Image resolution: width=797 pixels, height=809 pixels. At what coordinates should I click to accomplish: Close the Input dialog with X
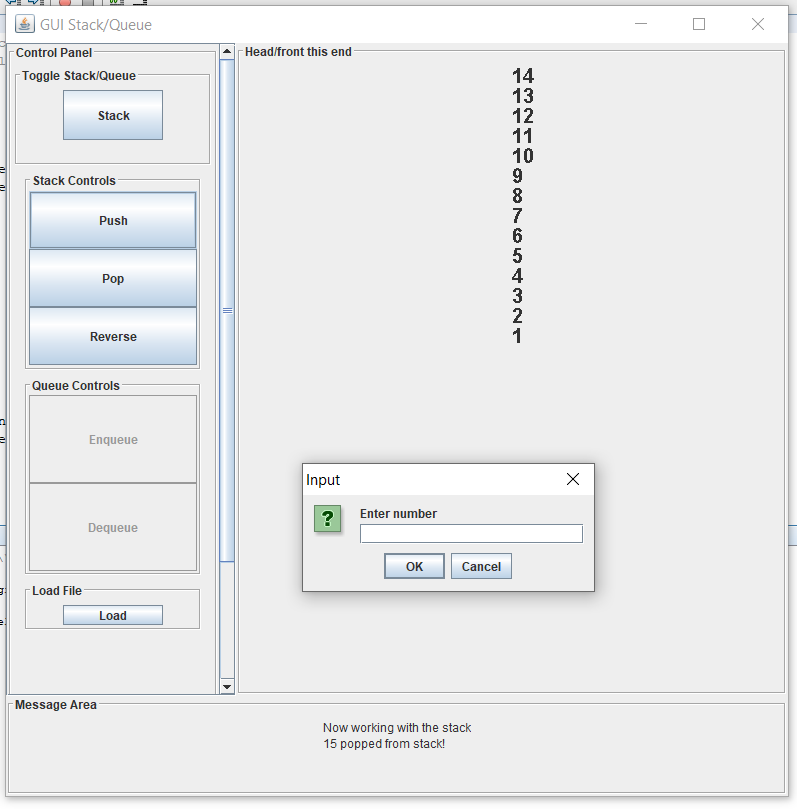click(573, 479)
